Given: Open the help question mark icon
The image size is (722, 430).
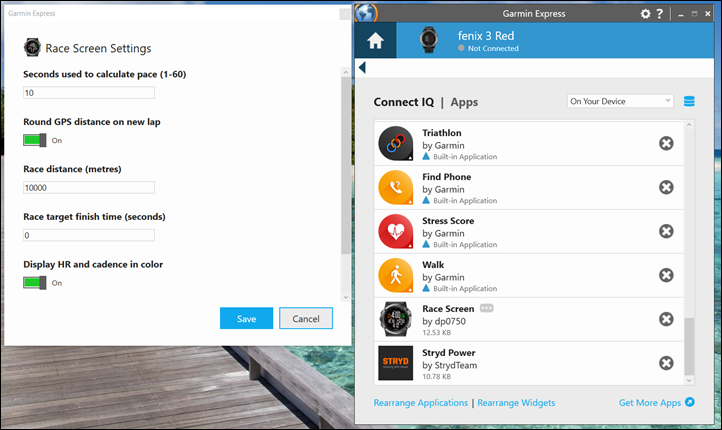Looking at the screenshot, I should [659, 13].
